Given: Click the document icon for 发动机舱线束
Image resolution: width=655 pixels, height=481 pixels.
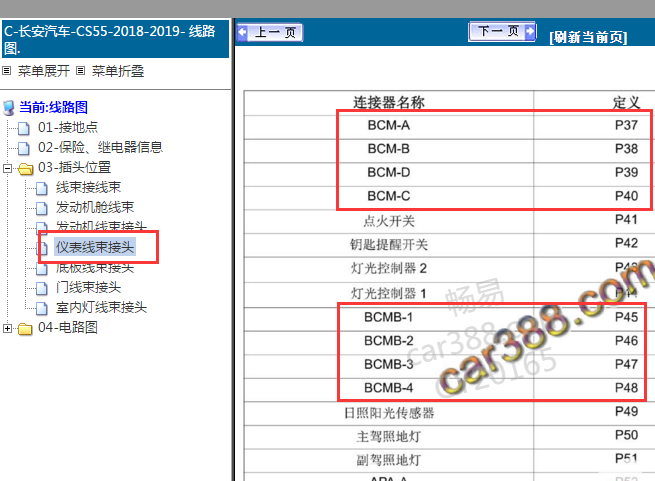Looking at the screenshot, I should tap(41, 209).
